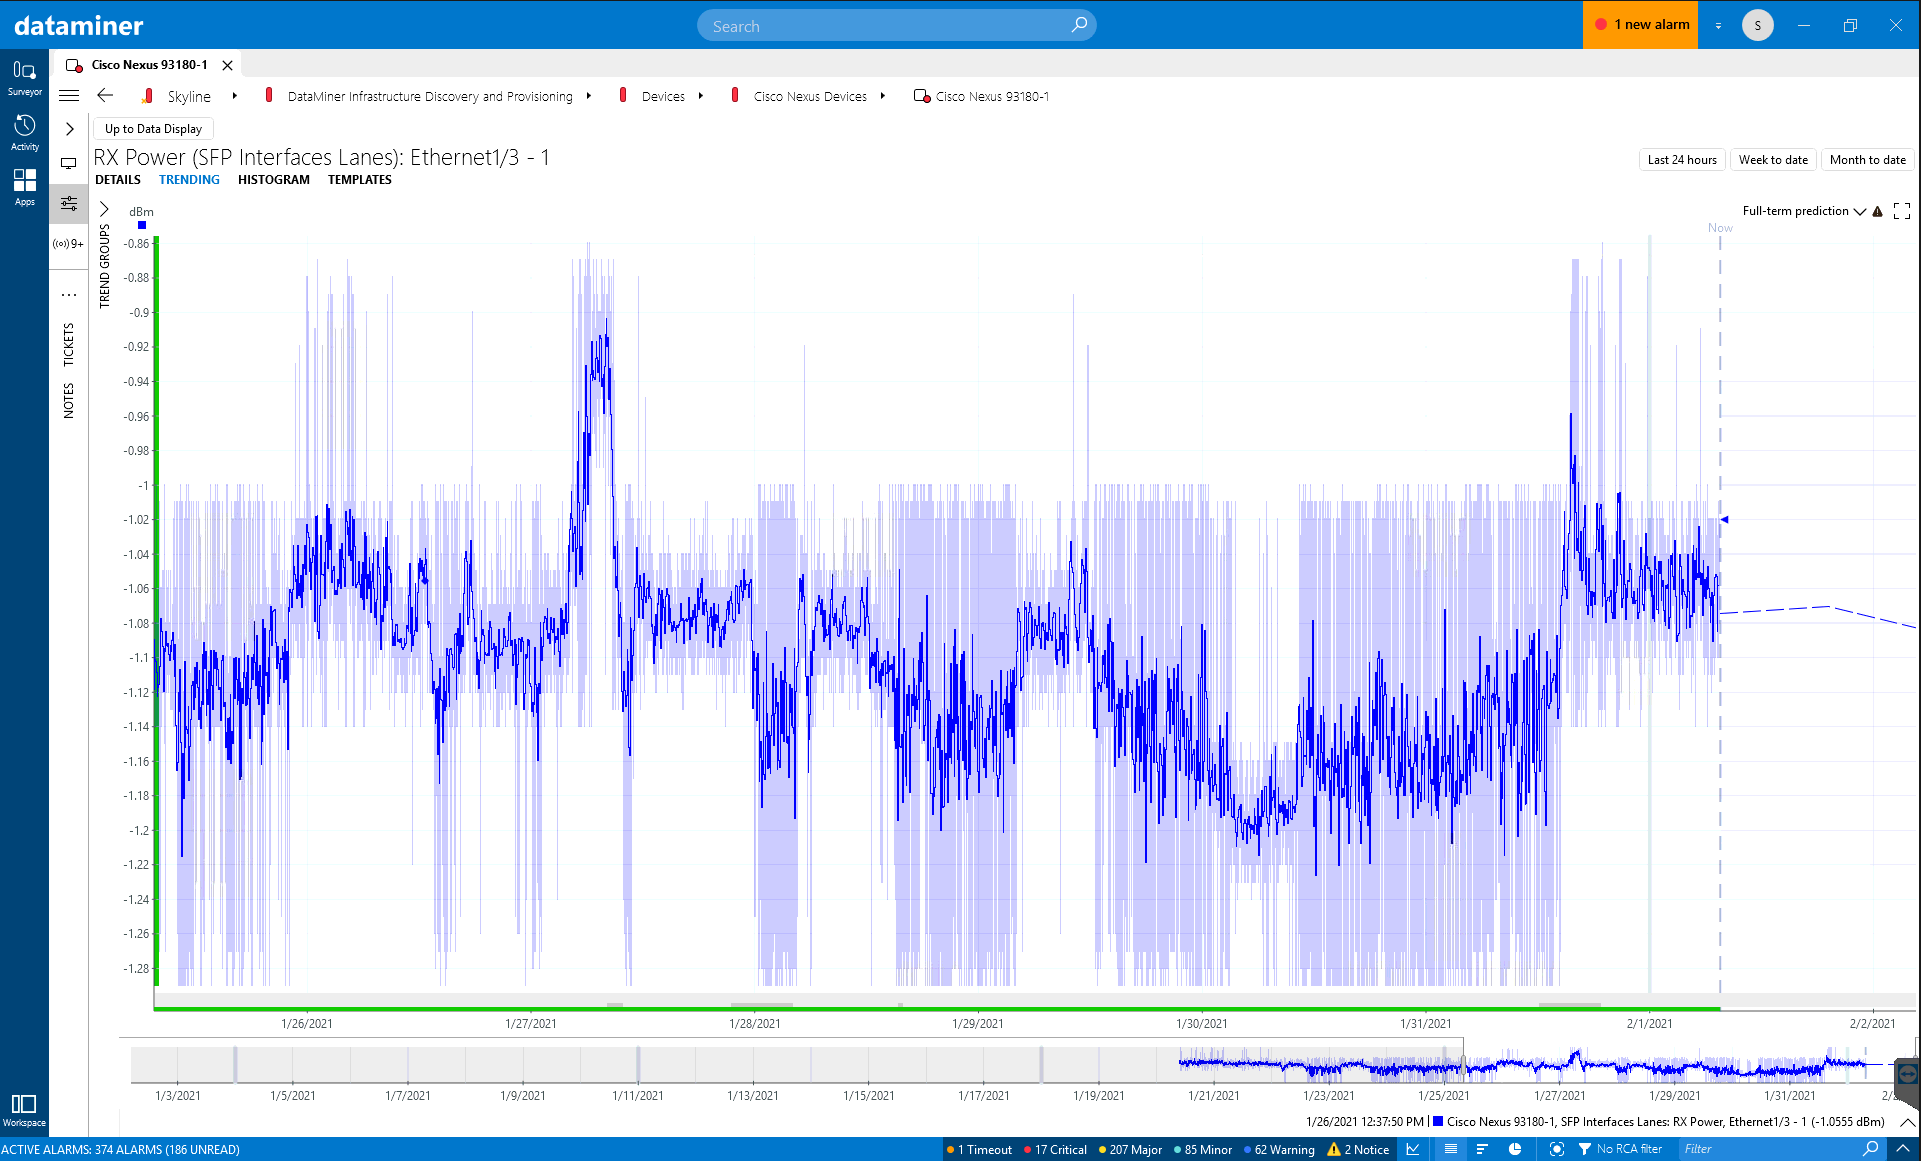Image resolution: width=1921 pixels, height=1161 pixels.
Task: Toggle the blue dBm legend square
Action: pyautogui.click(x=142, y=225)
